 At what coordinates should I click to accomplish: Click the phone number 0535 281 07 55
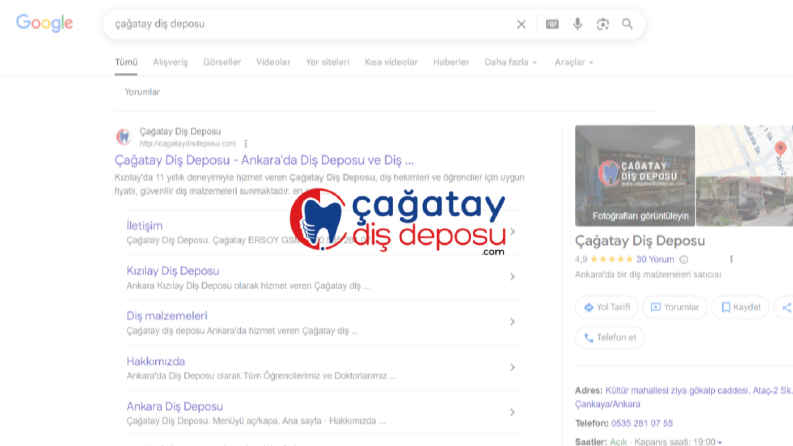tap(642, 423)
